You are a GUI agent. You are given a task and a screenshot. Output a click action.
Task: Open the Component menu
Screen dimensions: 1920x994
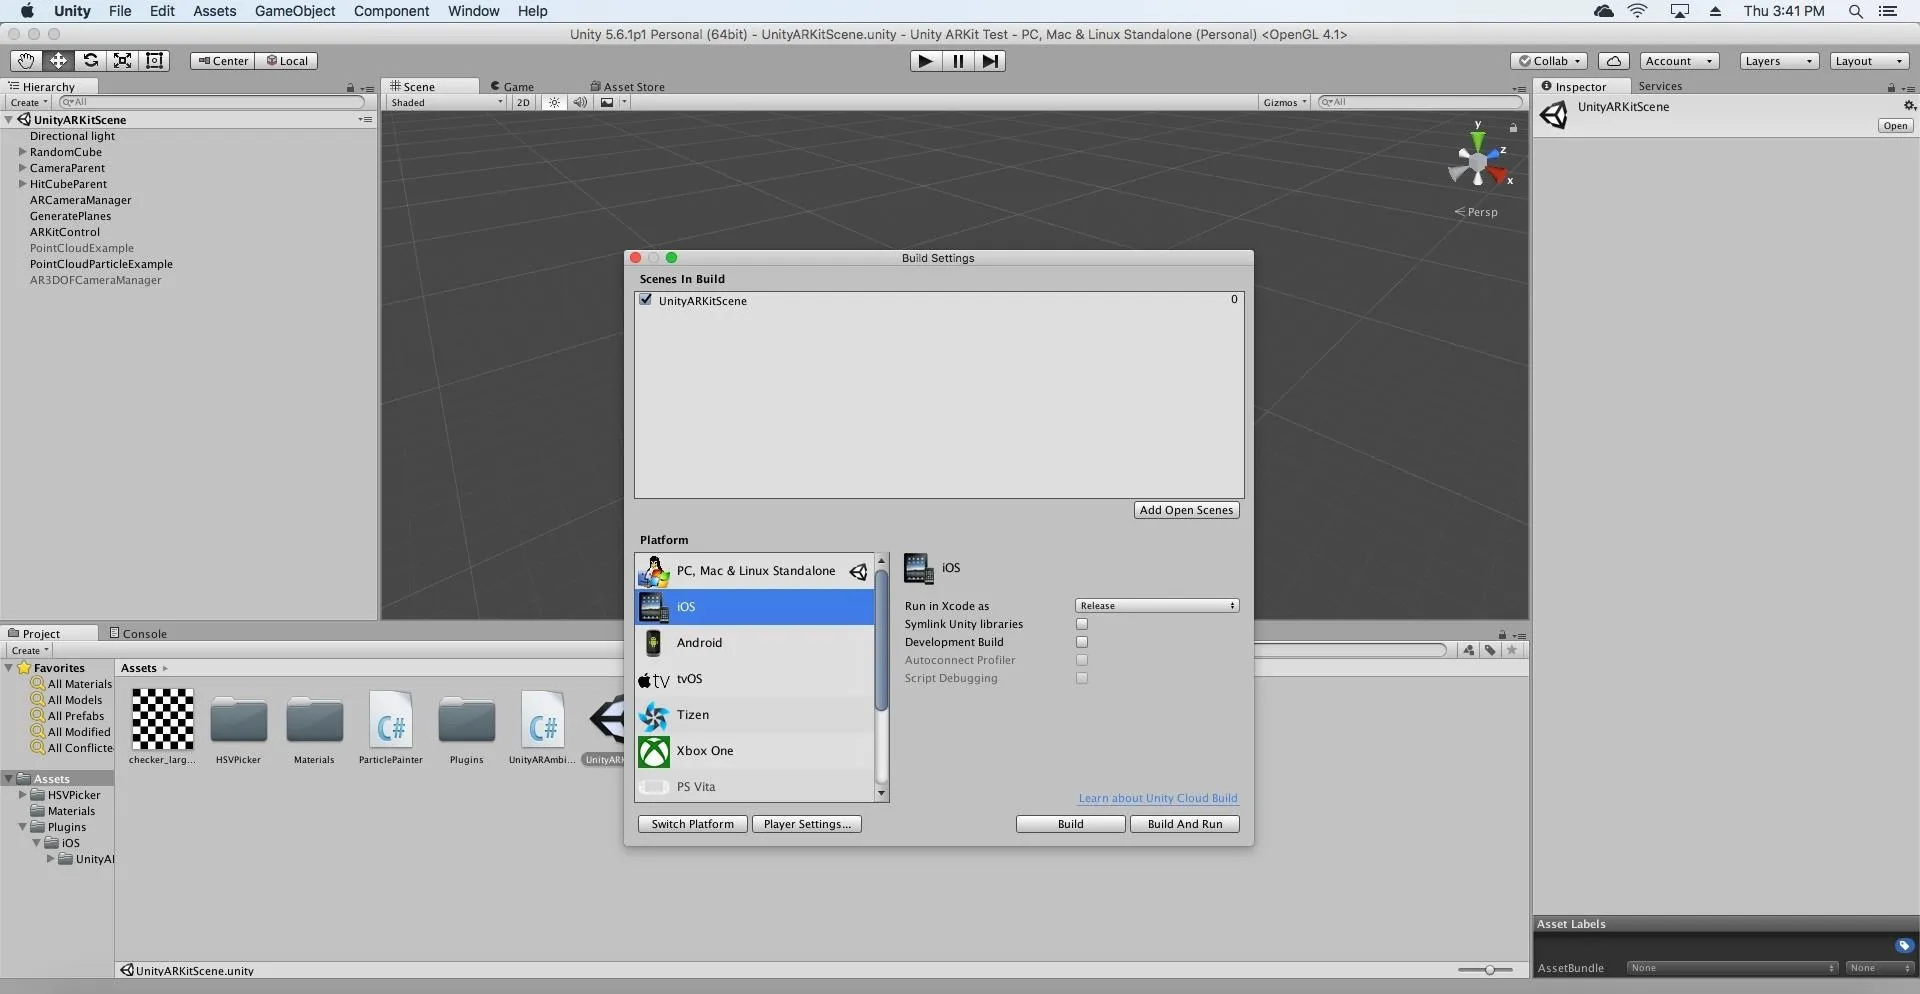pyautogui.click(x=391, y=11)
